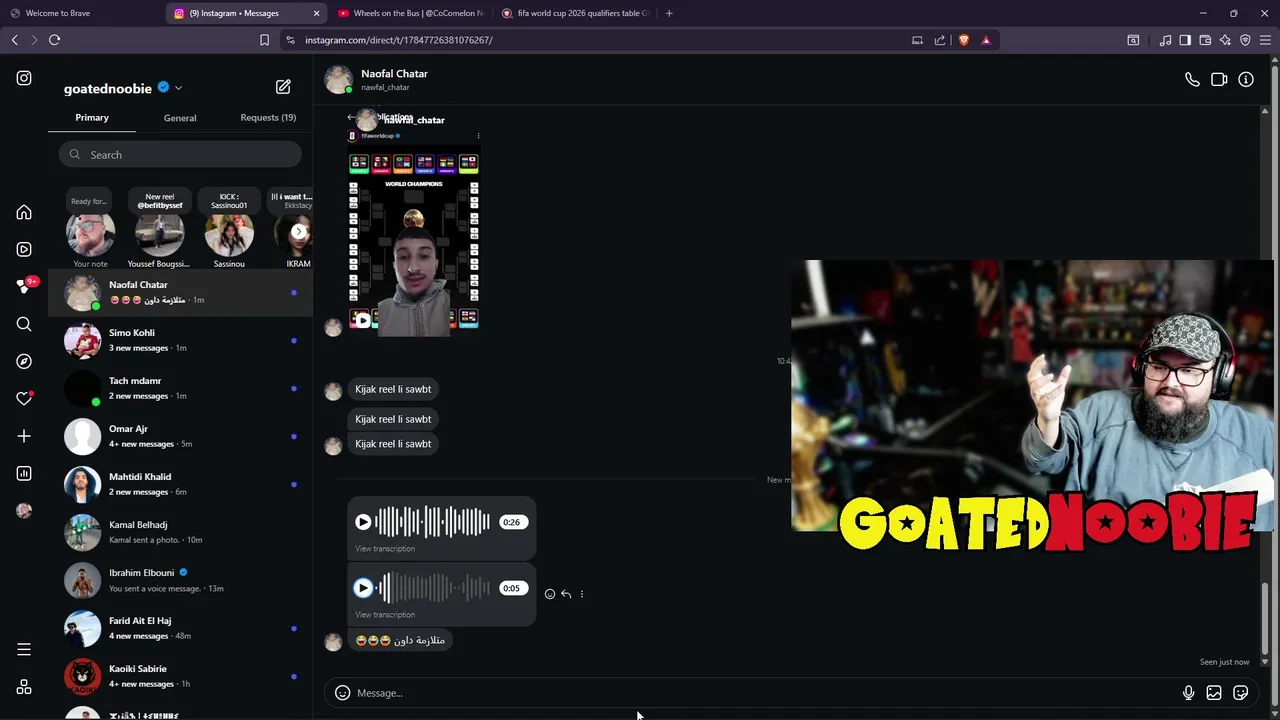Switch to fifa world cup 2026 qualifiers tab
Image resolution: width=1280 pixels, height=720 pixels.
tap(574, 13)
